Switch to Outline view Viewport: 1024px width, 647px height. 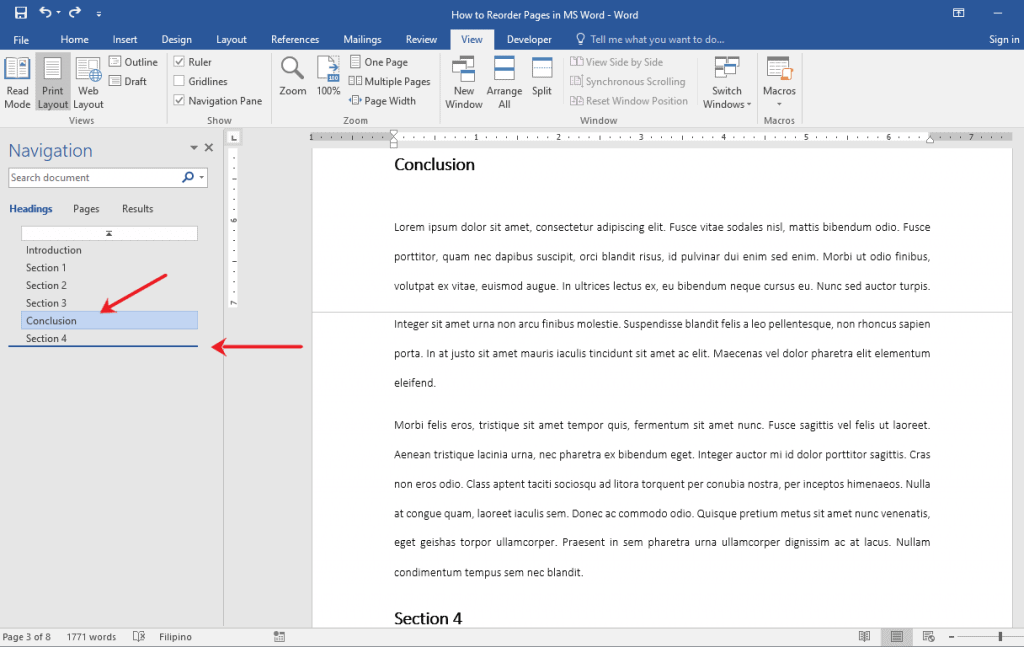tap(133, 61)
